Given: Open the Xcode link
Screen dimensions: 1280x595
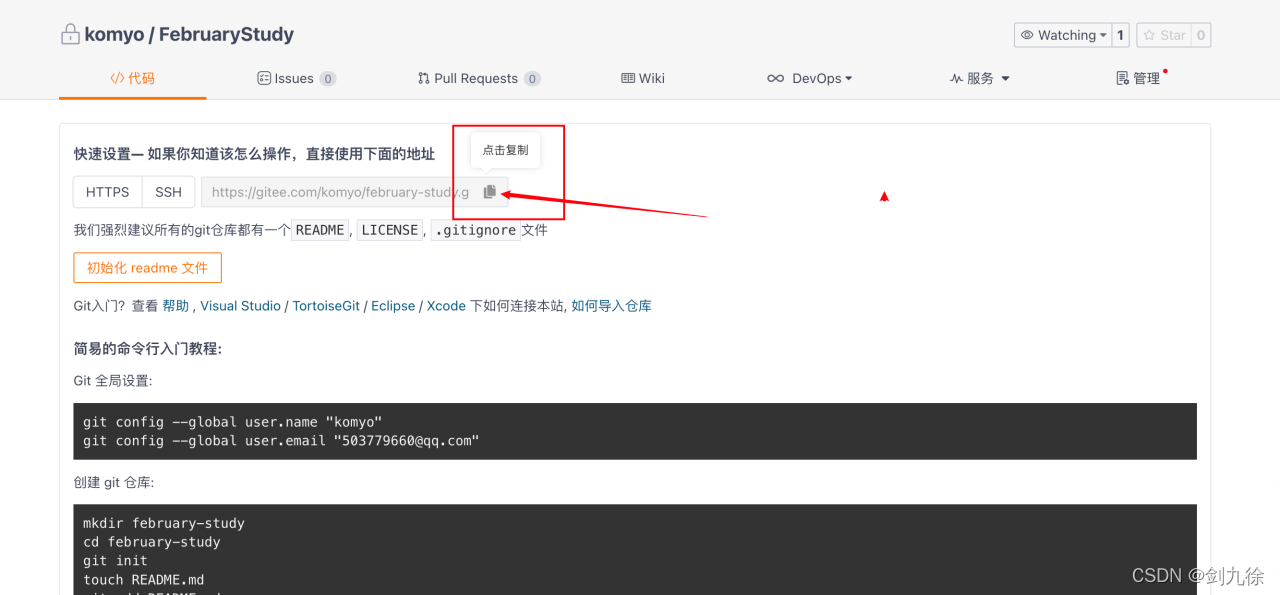Looking at the screenshot, I should pos(446,306).
